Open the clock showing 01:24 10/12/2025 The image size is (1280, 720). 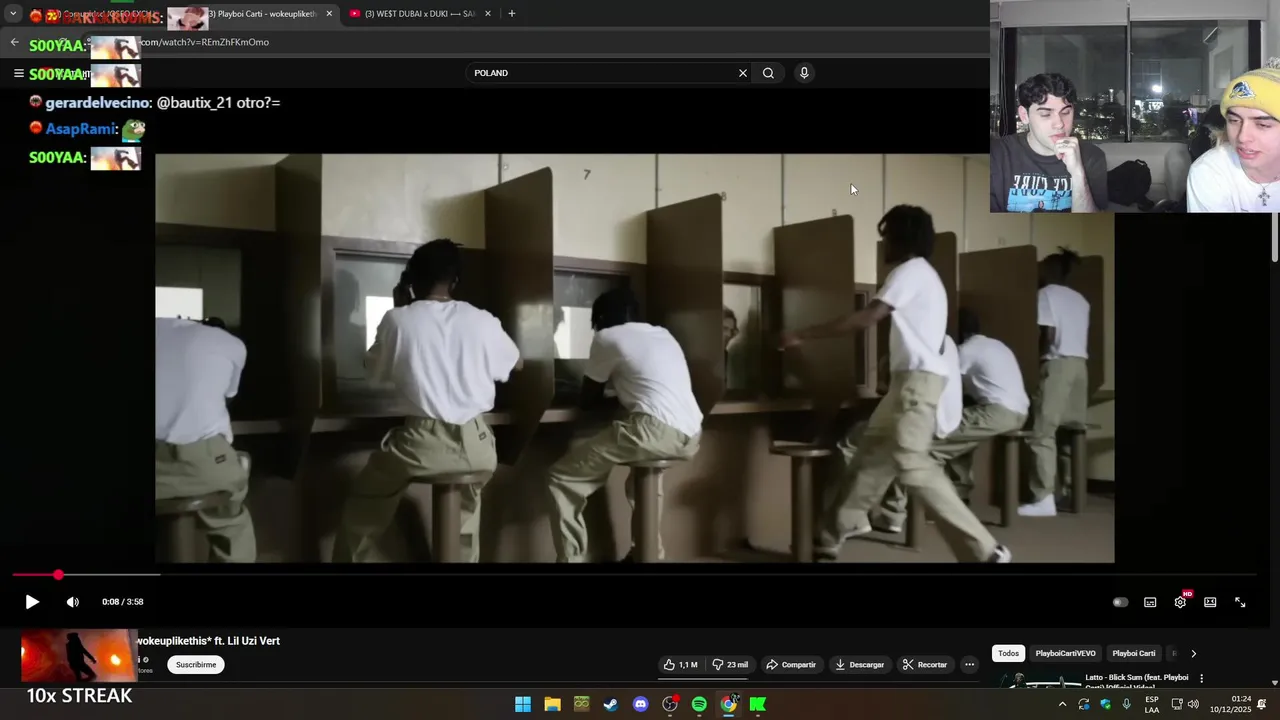1231,704
